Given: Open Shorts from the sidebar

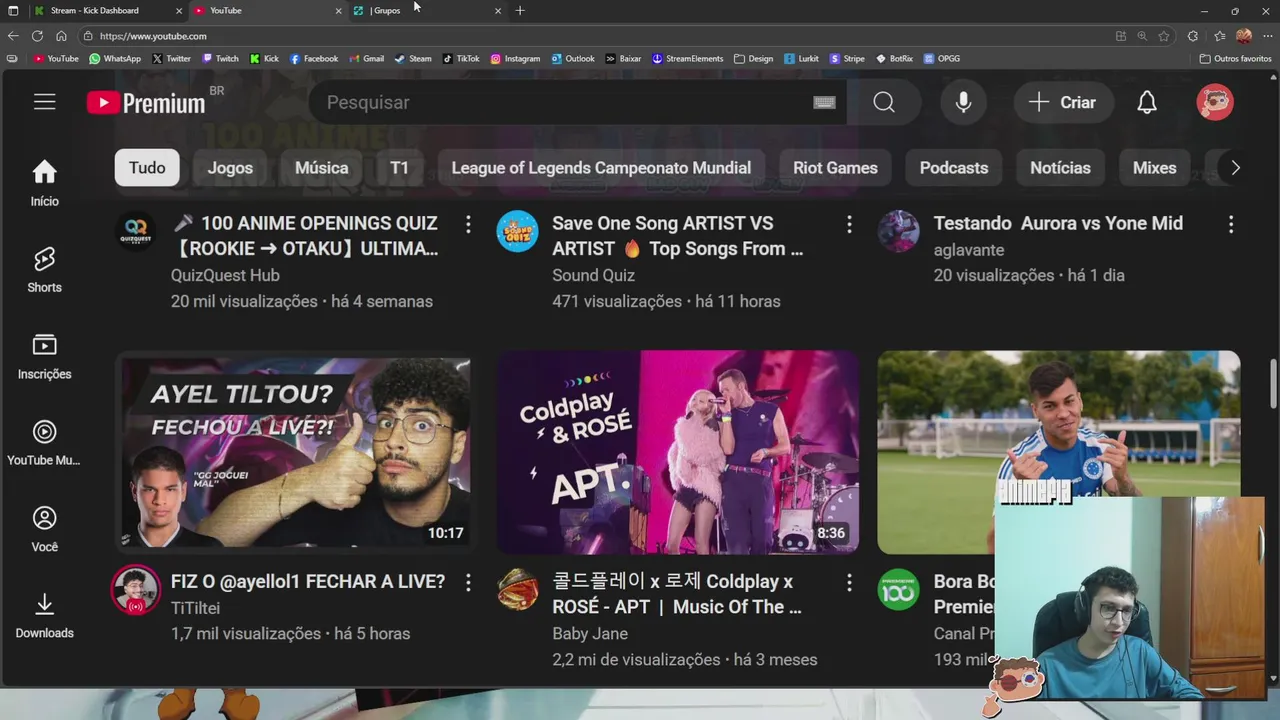Looking at the screenshot, I should [44, 270].
